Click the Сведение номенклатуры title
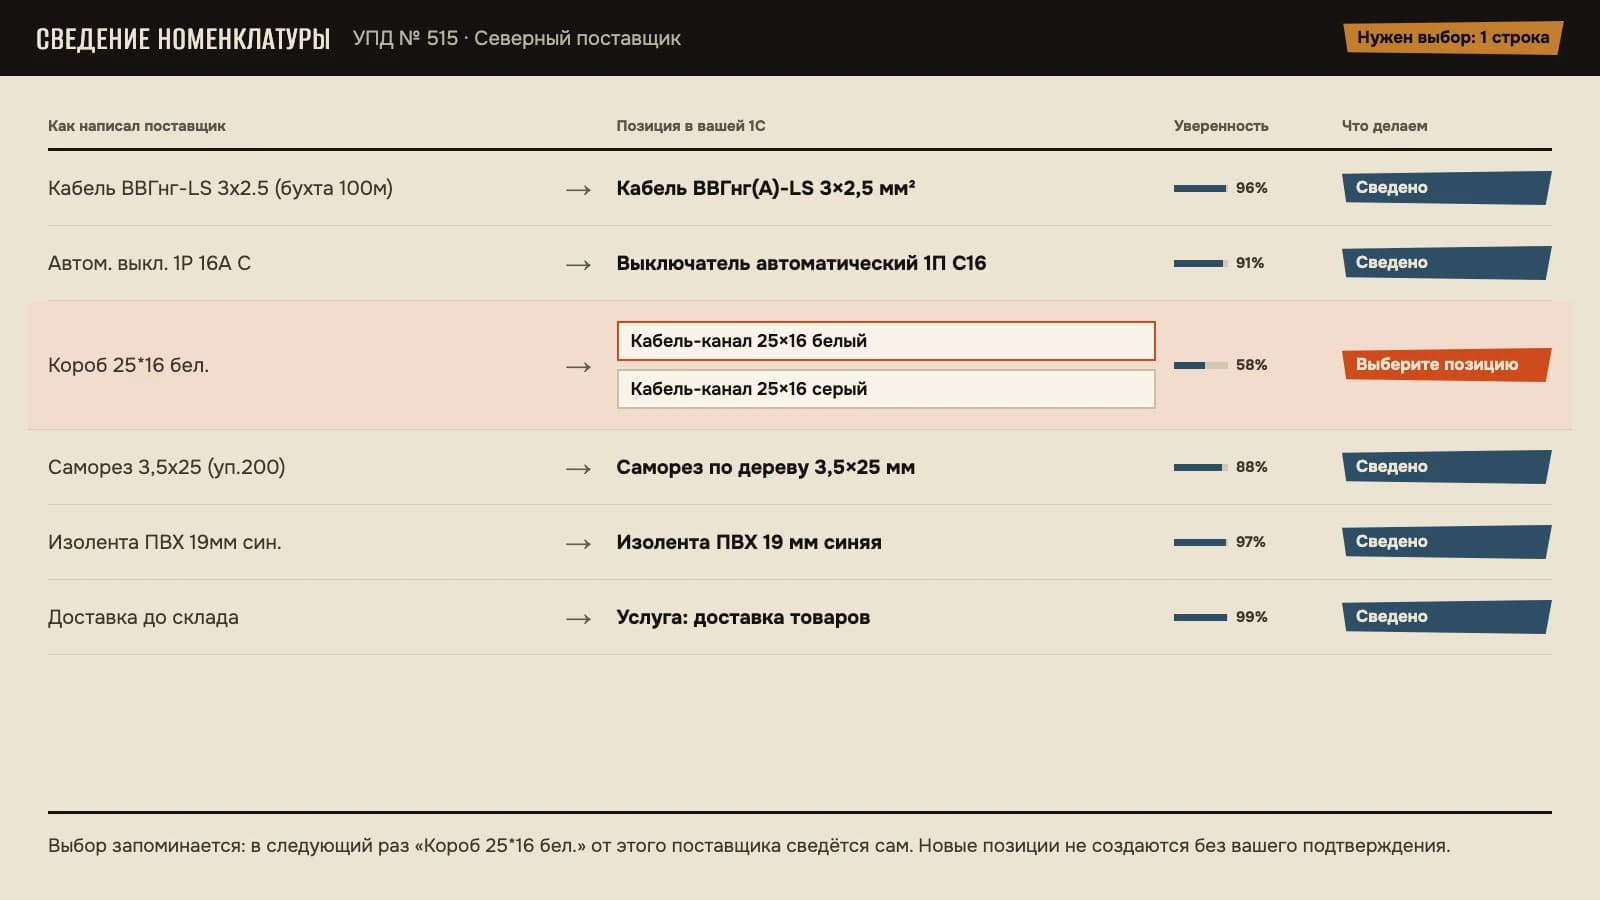The height and width of the screenshot is (900, 1600). [183, 38]
